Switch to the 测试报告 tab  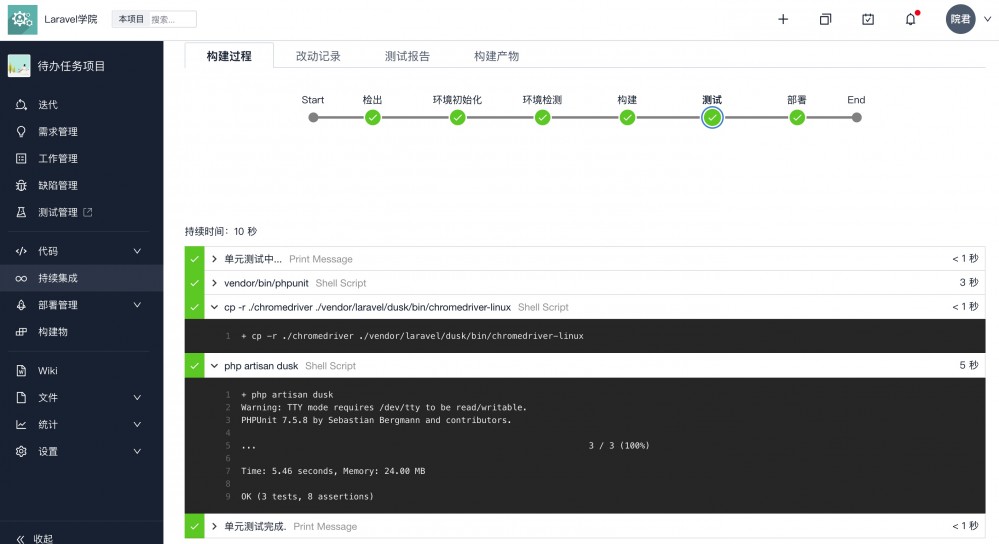407,56
